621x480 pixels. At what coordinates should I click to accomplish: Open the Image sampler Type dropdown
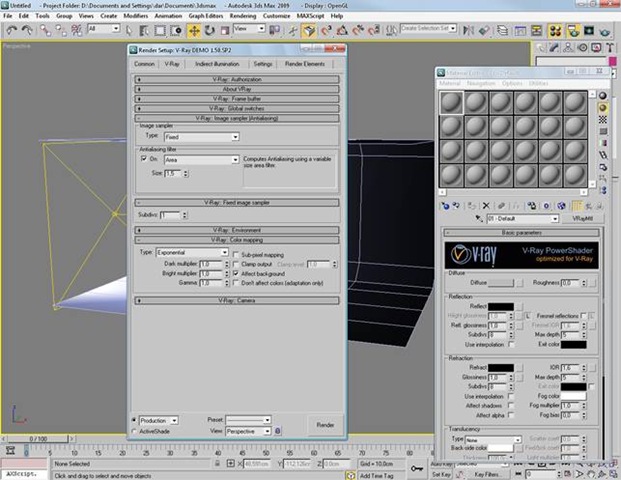click(x=199, y=135)
